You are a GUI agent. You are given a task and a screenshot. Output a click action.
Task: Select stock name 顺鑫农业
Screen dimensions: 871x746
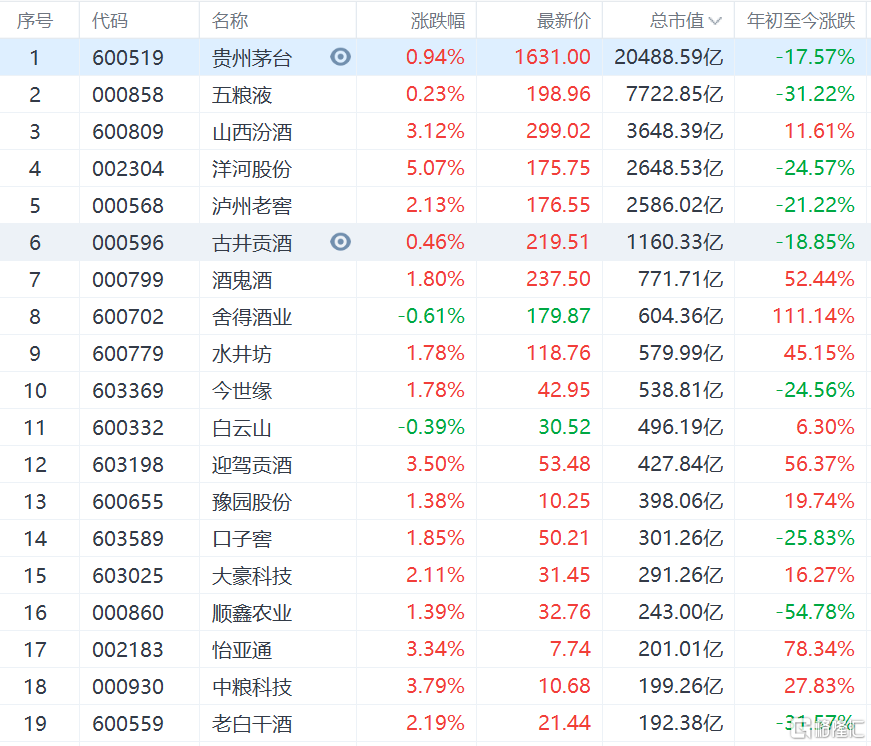point(252,613)
